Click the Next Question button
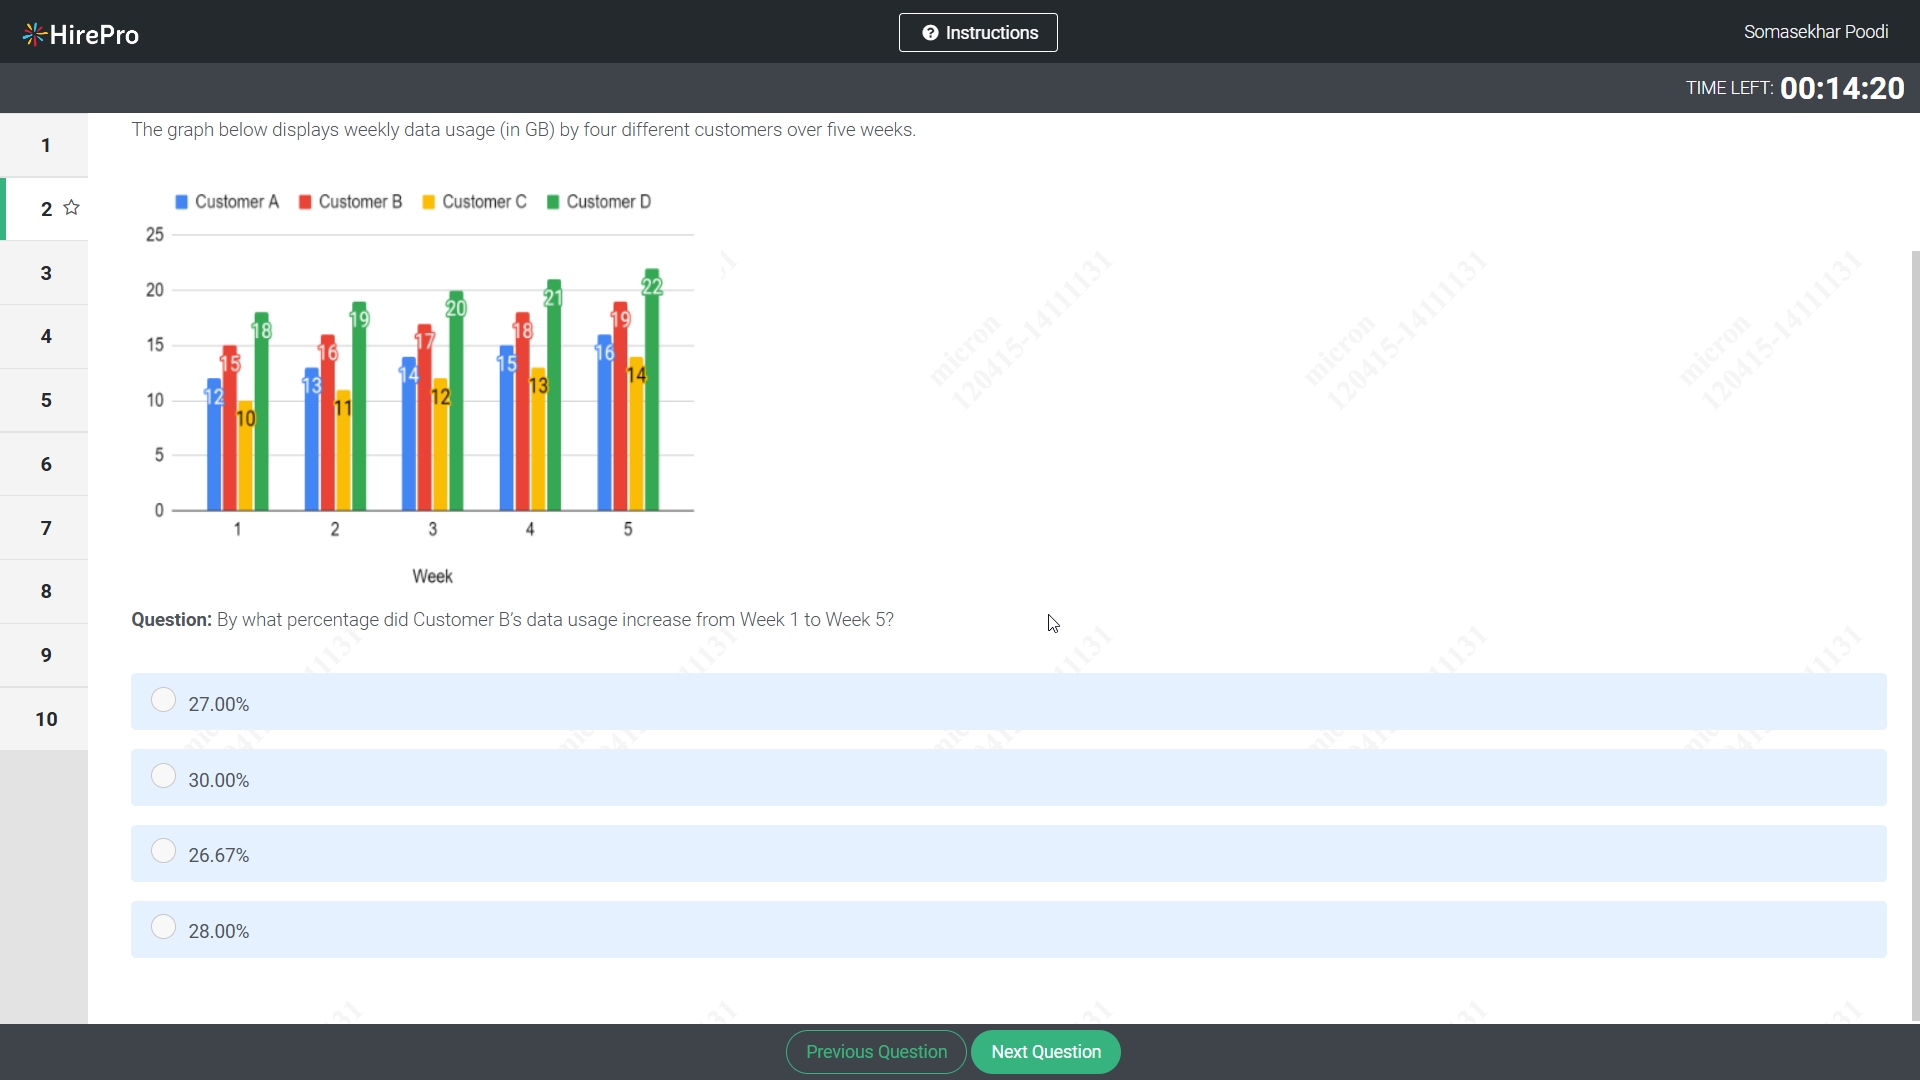This screenshot has height=1080, width=1920. point(1046,1052)
